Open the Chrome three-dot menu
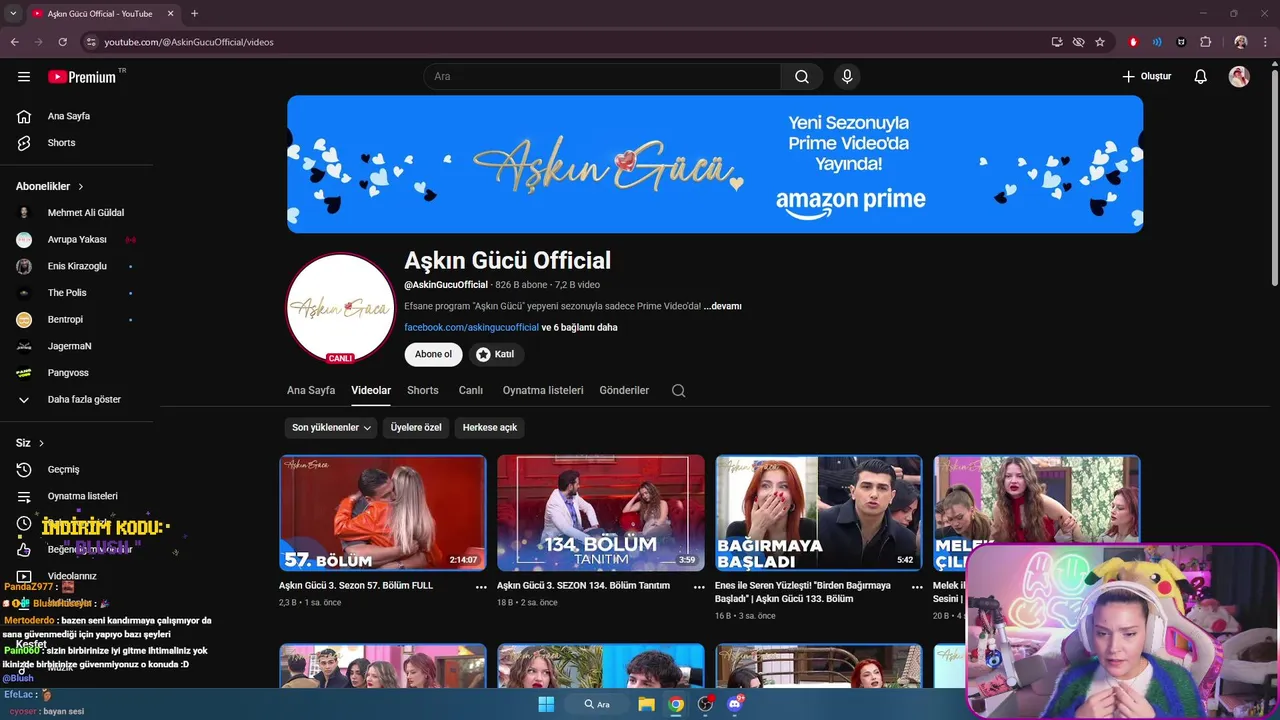1280x720 pixels. point(1266,42)
